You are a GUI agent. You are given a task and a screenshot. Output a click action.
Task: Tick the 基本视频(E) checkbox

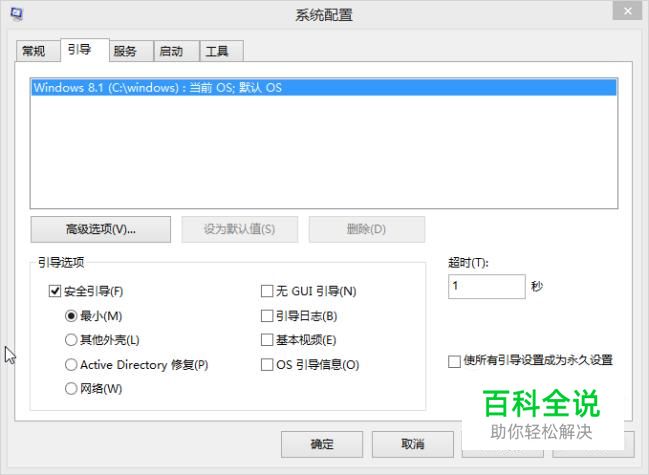[x=267, y=340]
